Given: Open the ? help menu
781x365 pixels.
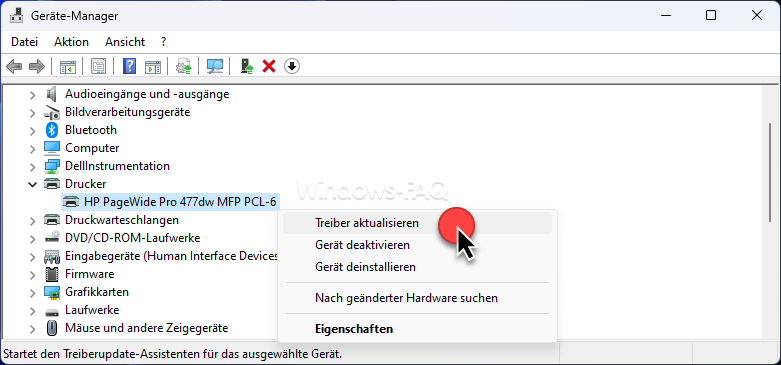Looking at the screenshot, I should click(x=164, y=42).
